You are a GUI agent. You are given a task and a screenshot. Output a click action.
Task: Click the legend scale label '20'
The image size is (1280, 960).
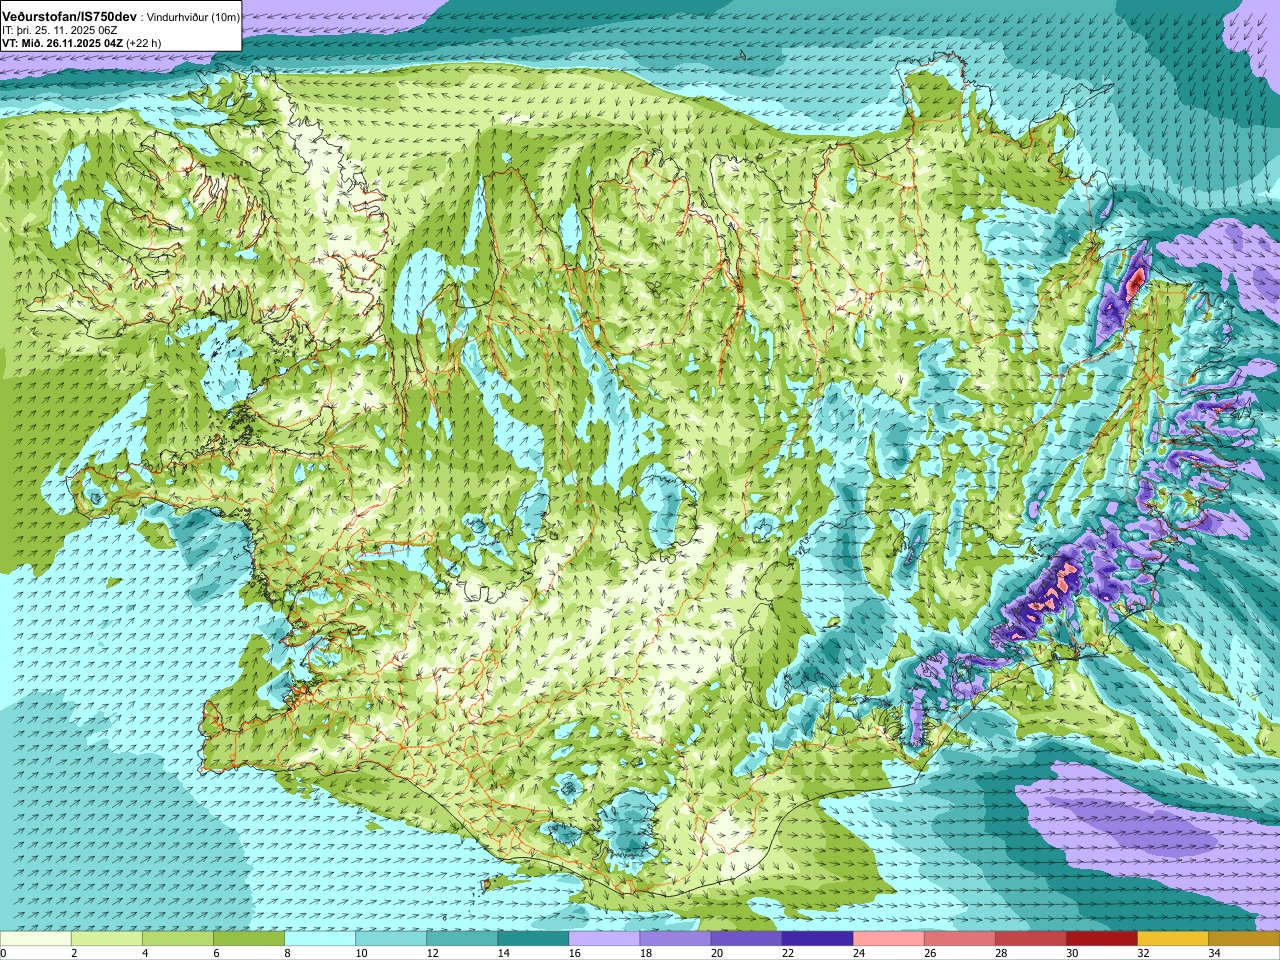point(716,953)
